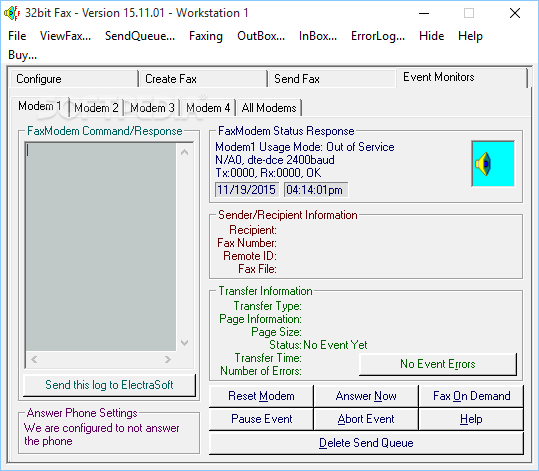Open the InBox... menu

(x=318, y=36)
